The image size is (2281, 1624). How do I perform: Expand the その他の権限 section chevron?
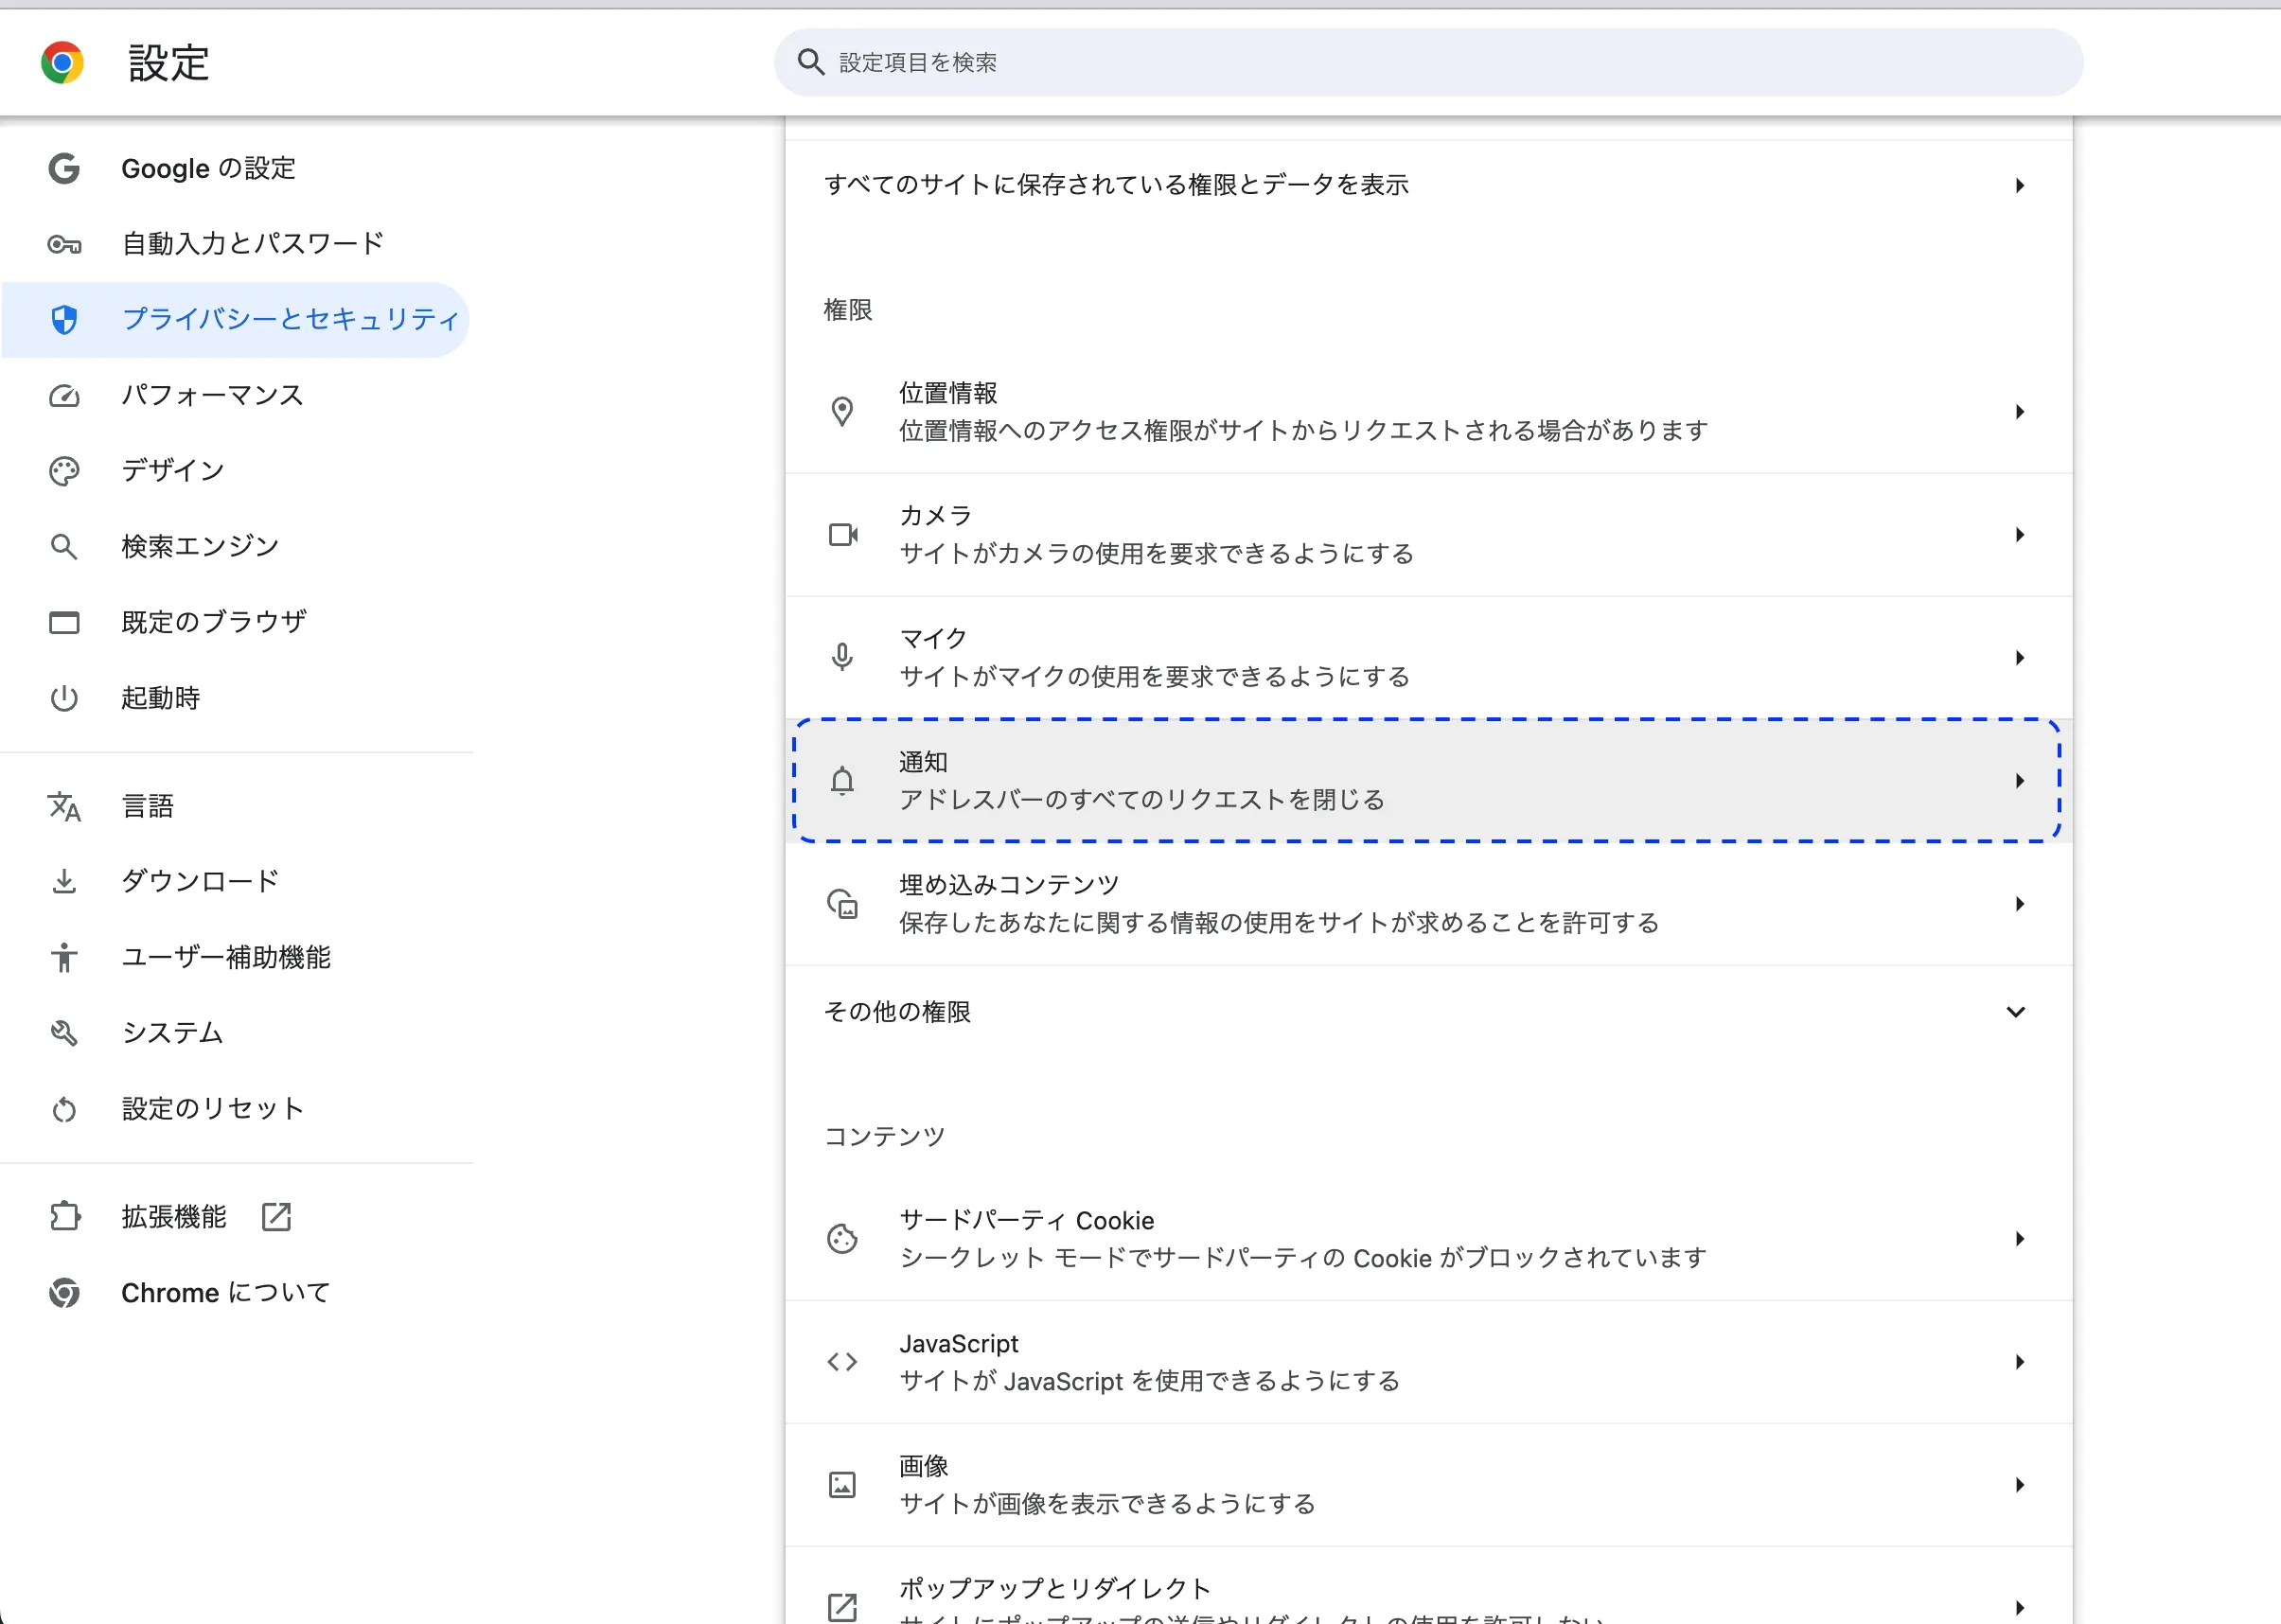point(2016,1012)
